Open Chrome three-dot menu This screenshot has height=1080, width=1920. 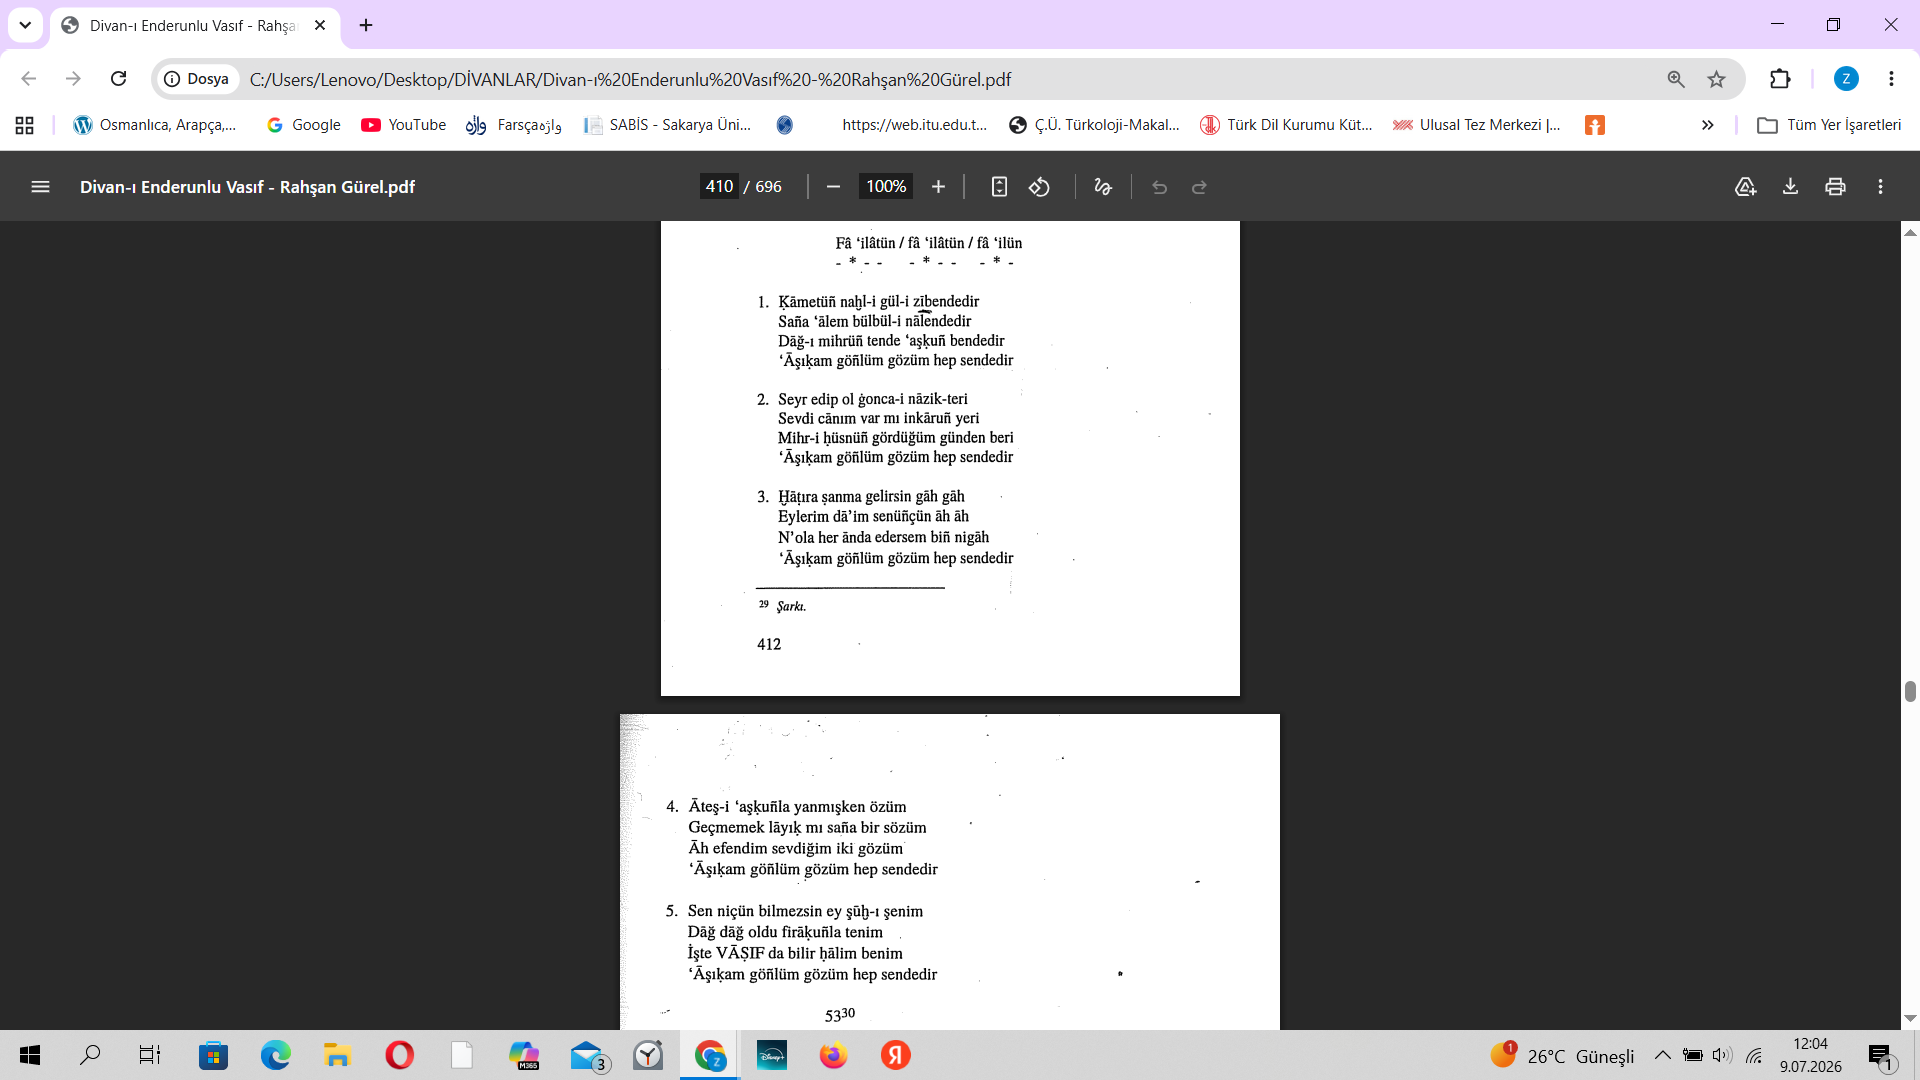[1891, 79]
